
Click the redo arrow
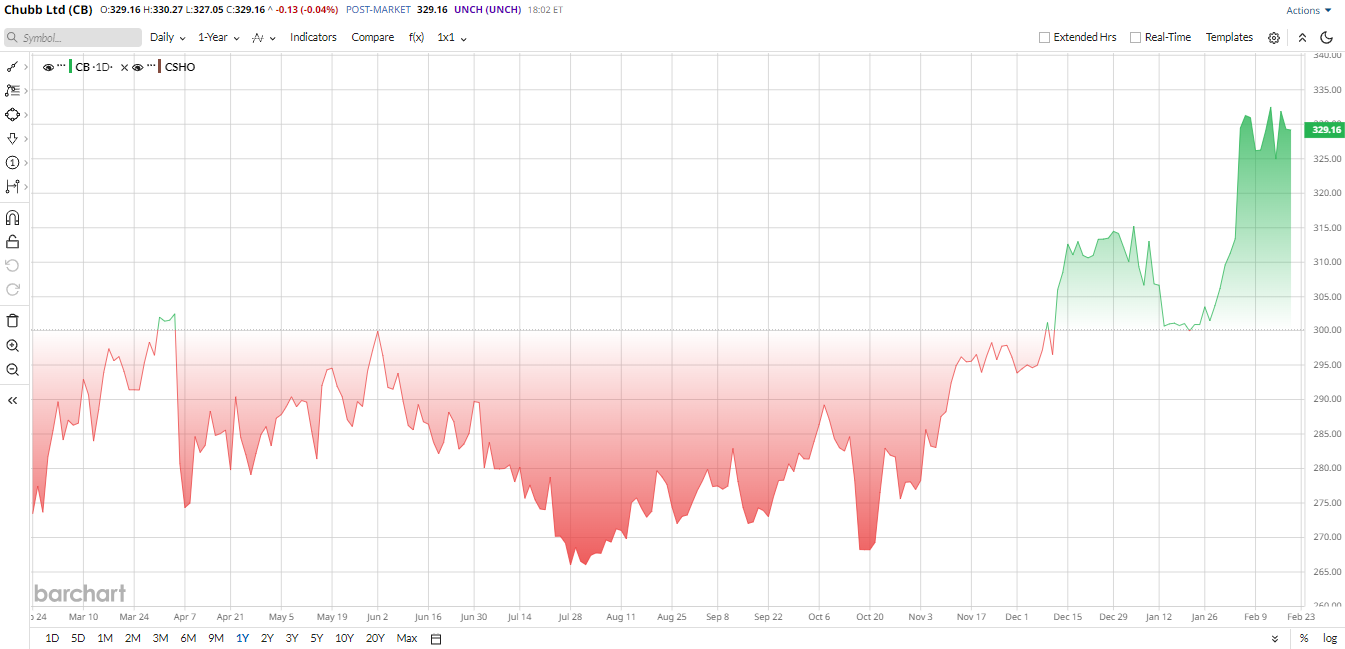coord(12,289)
